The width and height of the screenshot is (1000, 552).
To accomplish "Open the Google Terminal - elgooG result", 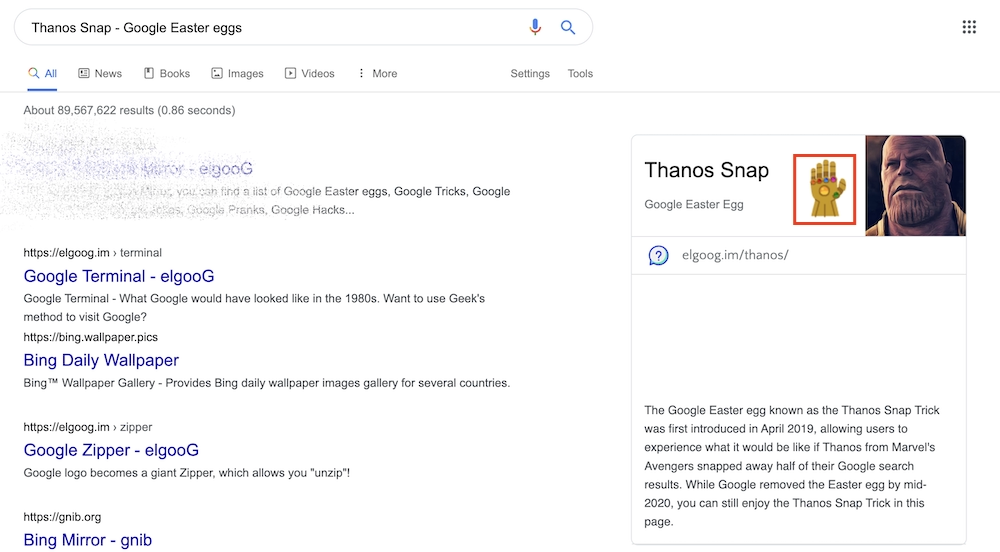I will point(119,276).
